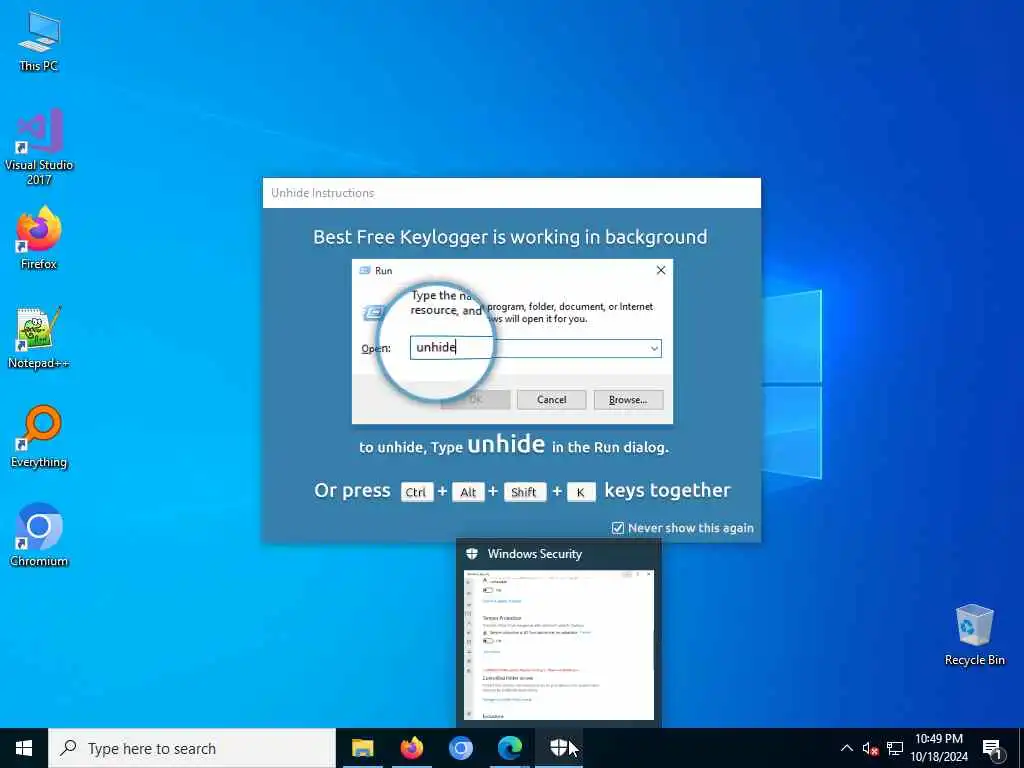Click the large unhide word in instructions
This screenshot has width=1024, height=768.
coord(506,444)
